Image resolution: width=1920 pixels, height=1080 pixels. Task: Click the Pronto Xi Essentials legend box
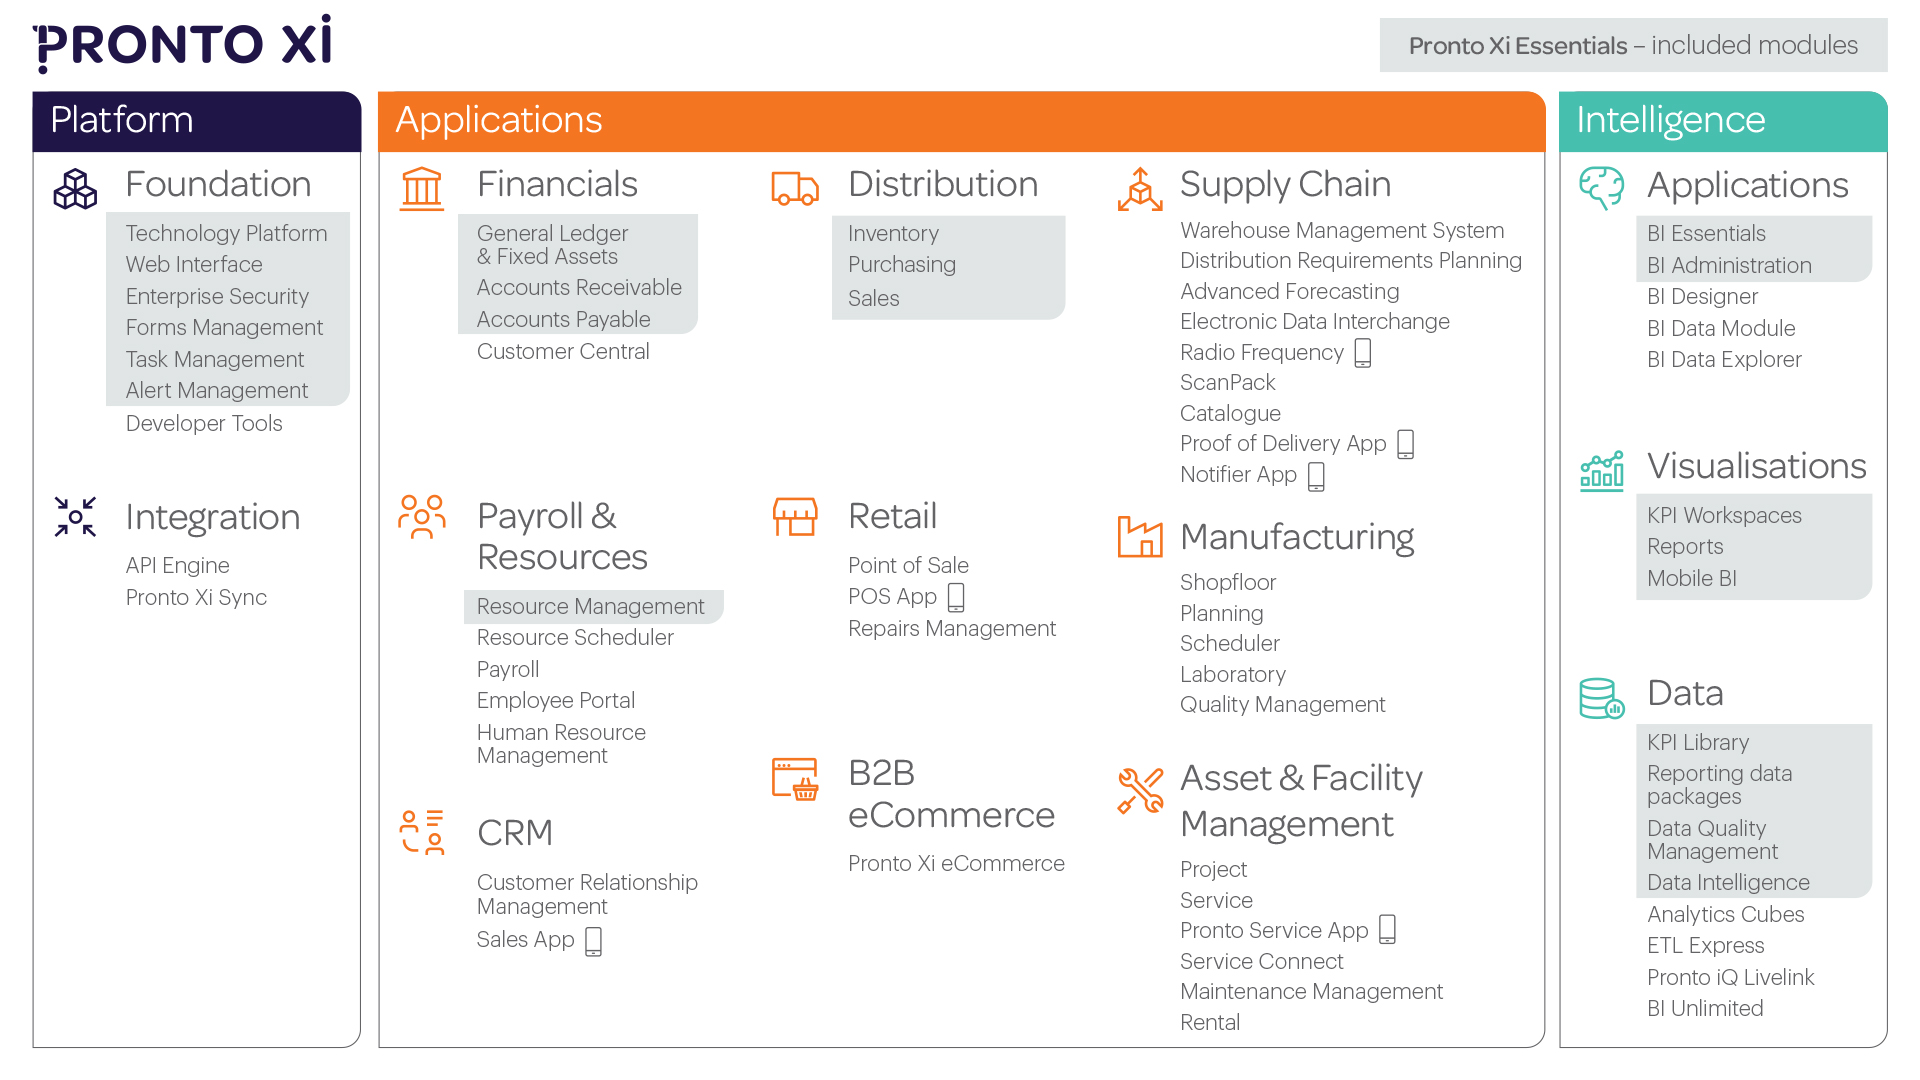(1633, 45)
